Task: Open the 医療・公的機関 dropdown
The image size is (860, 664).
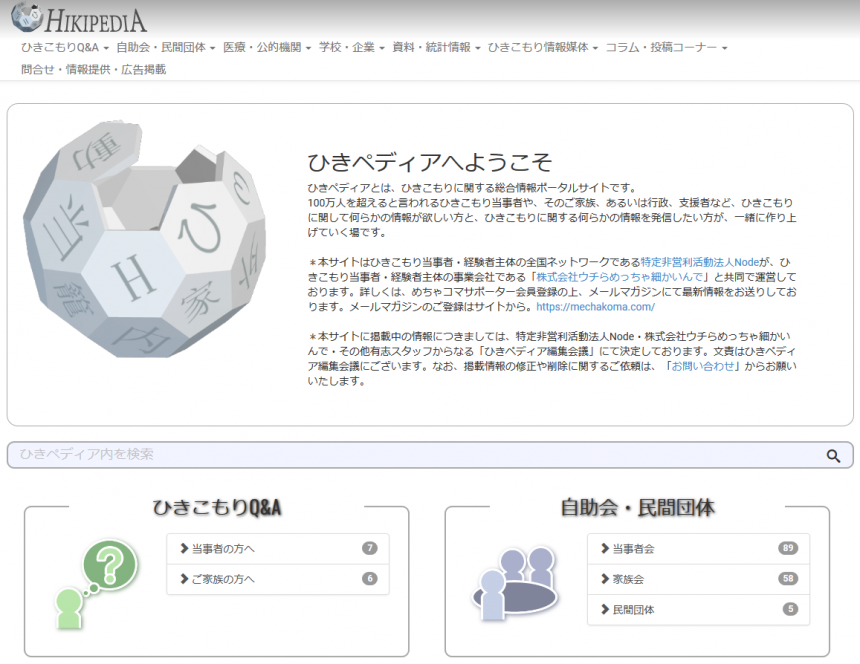Action: (x=267, y=47)
